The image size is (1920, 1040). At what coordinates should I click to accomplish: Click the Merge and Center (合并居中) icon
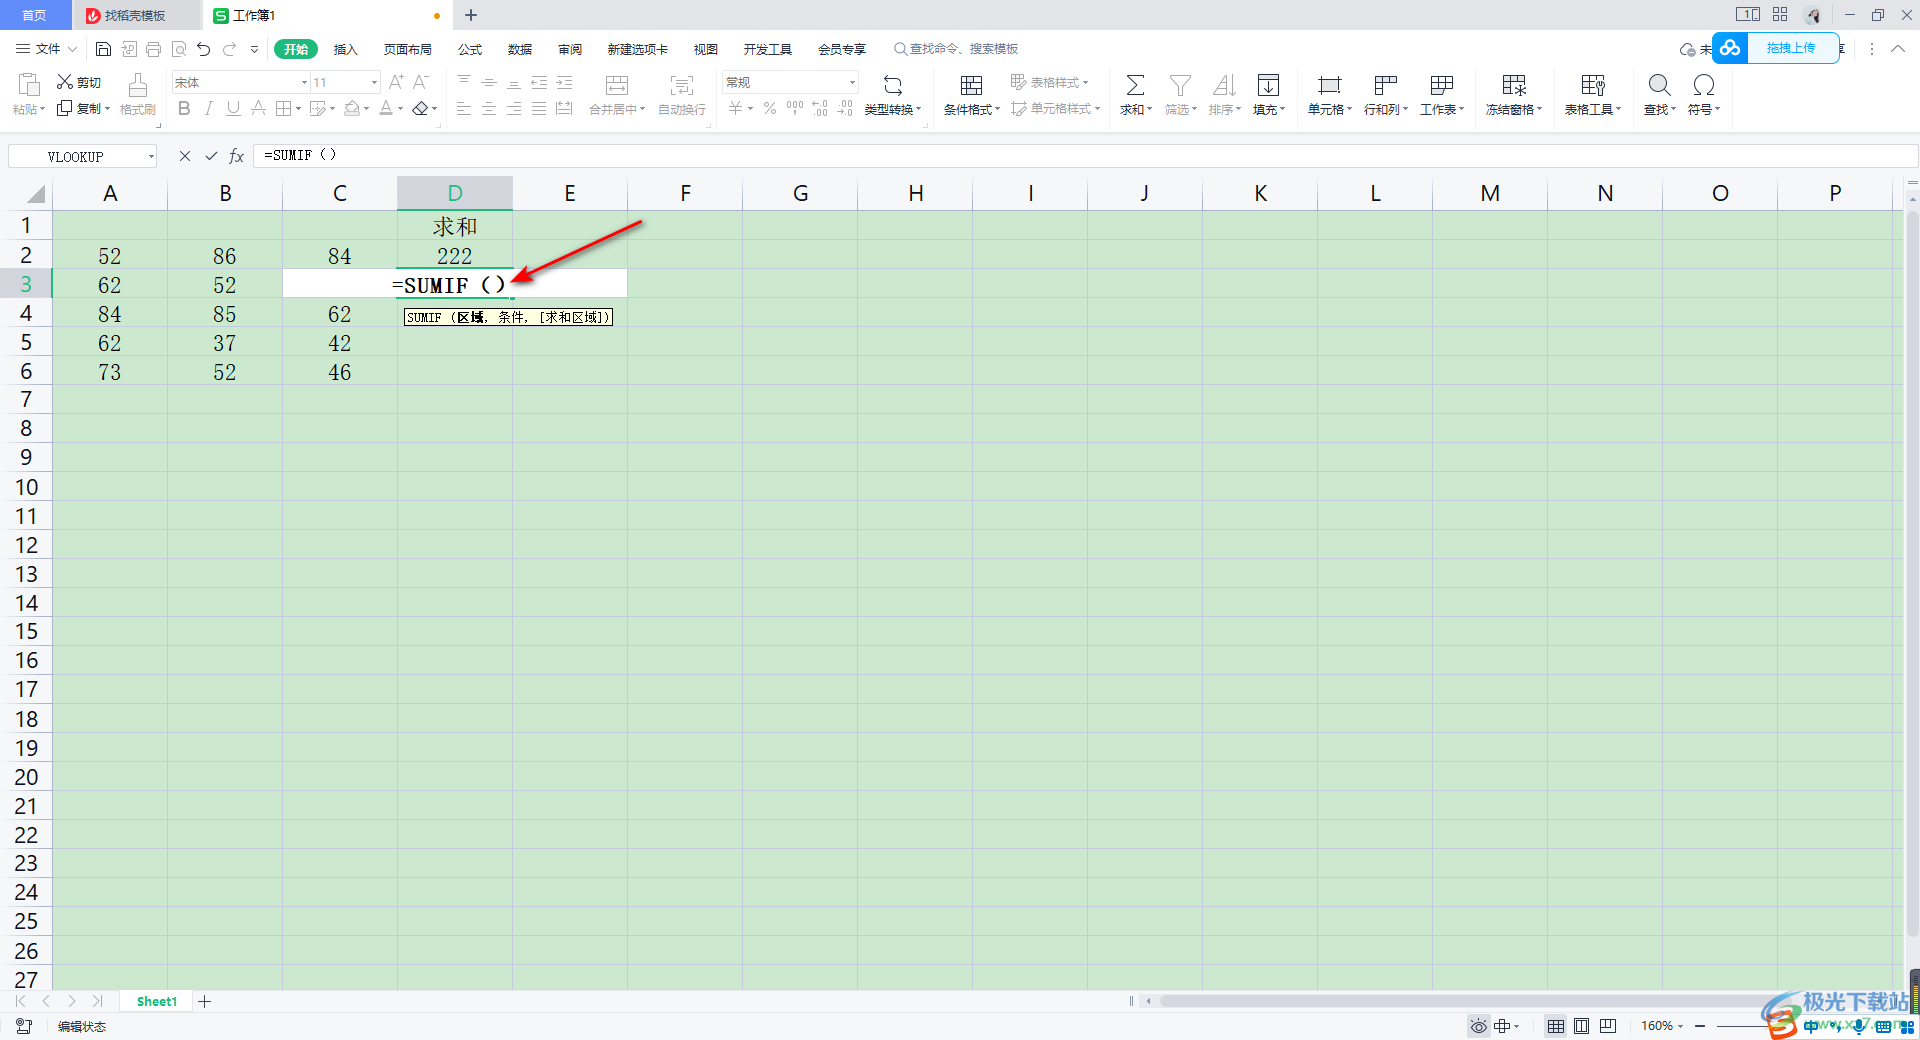[x=617, y=85]
